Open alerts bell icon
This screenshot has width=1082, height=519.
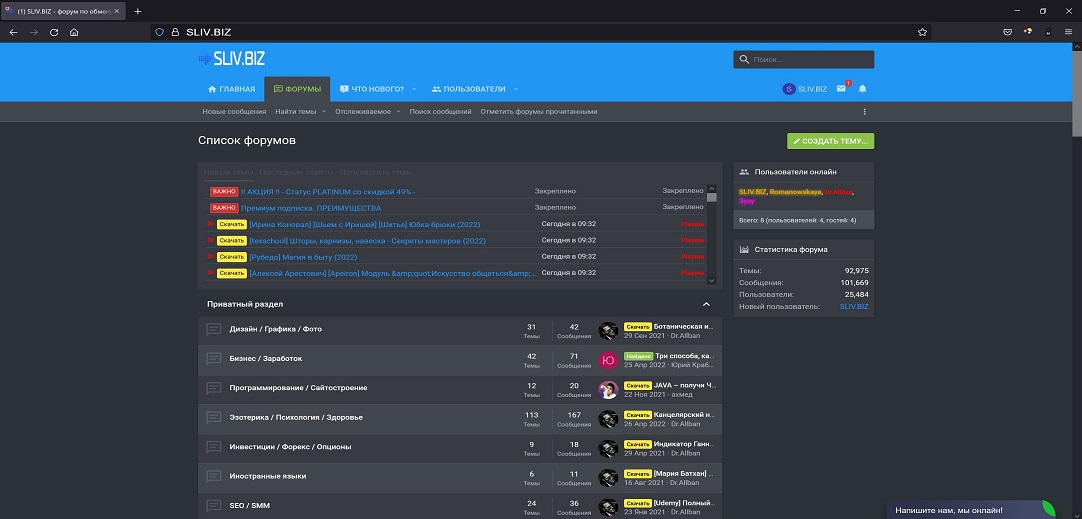point(862,88)
